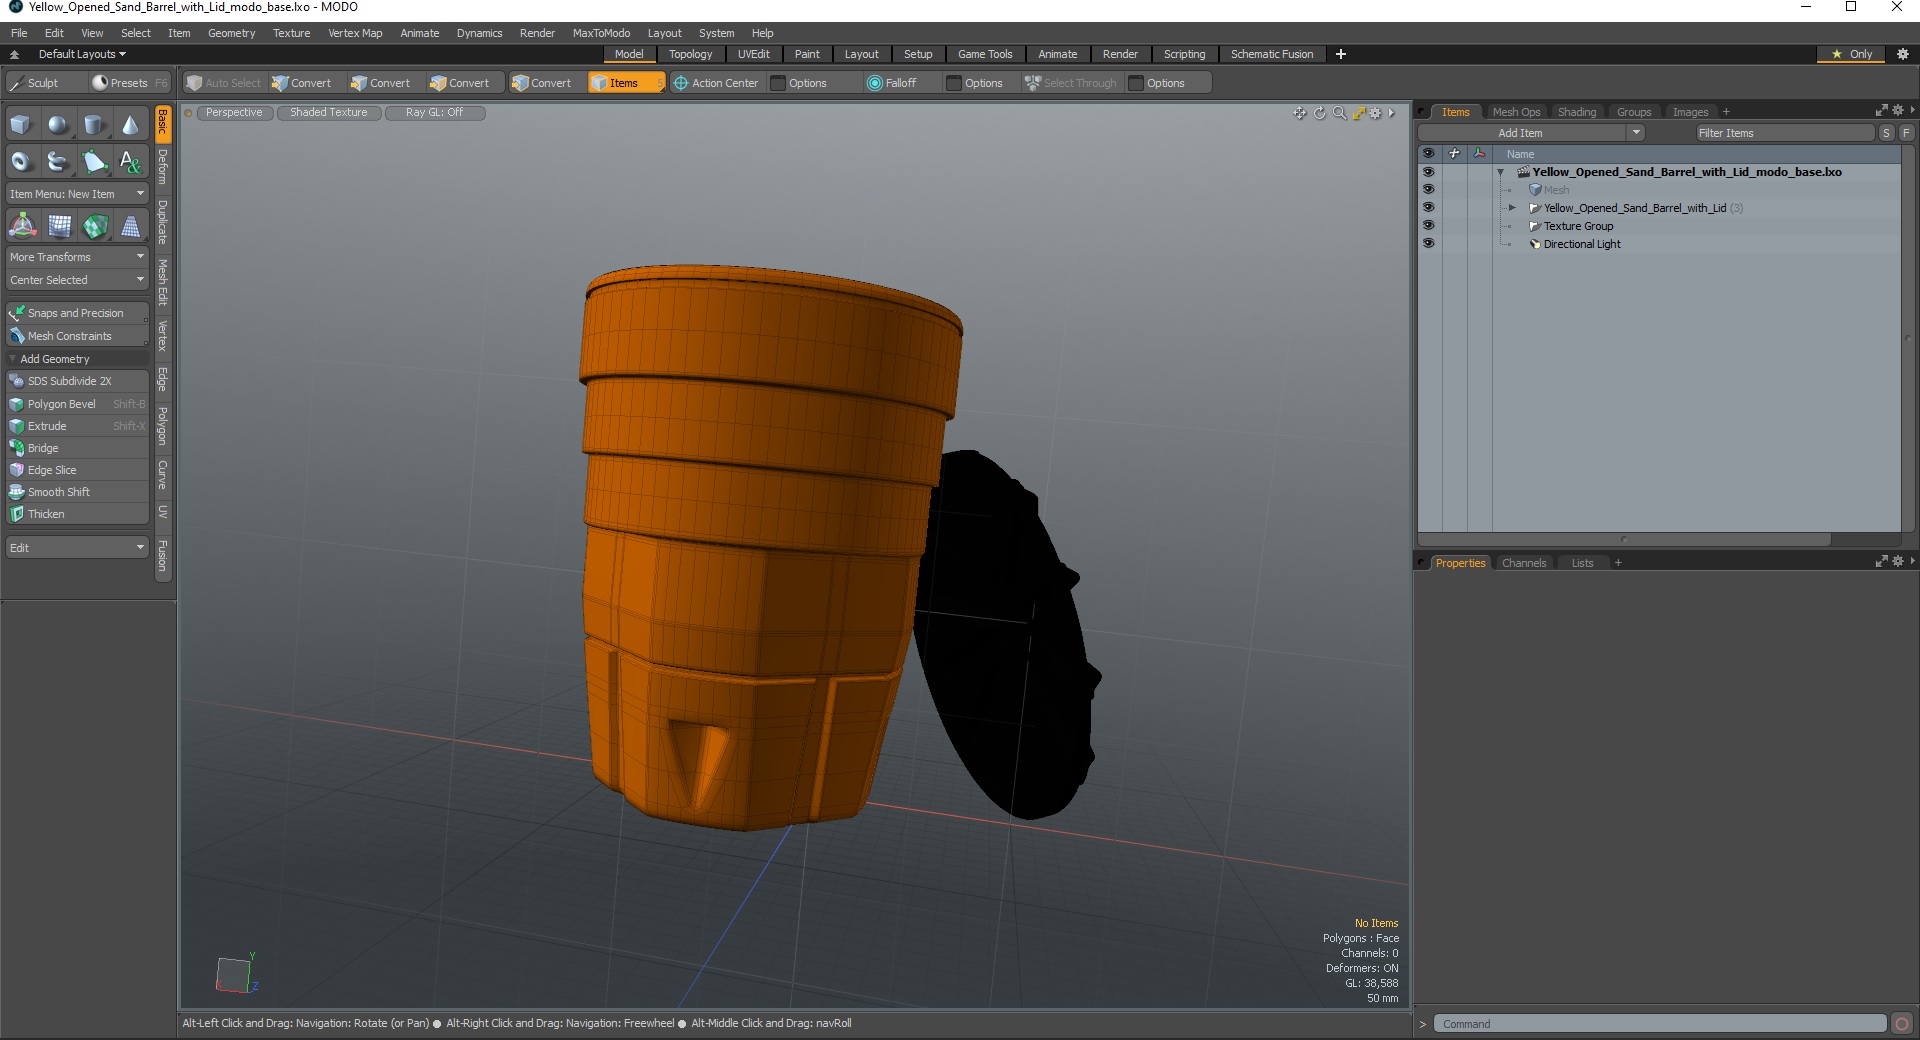Click Mesh Constraints button

[77, 336]
